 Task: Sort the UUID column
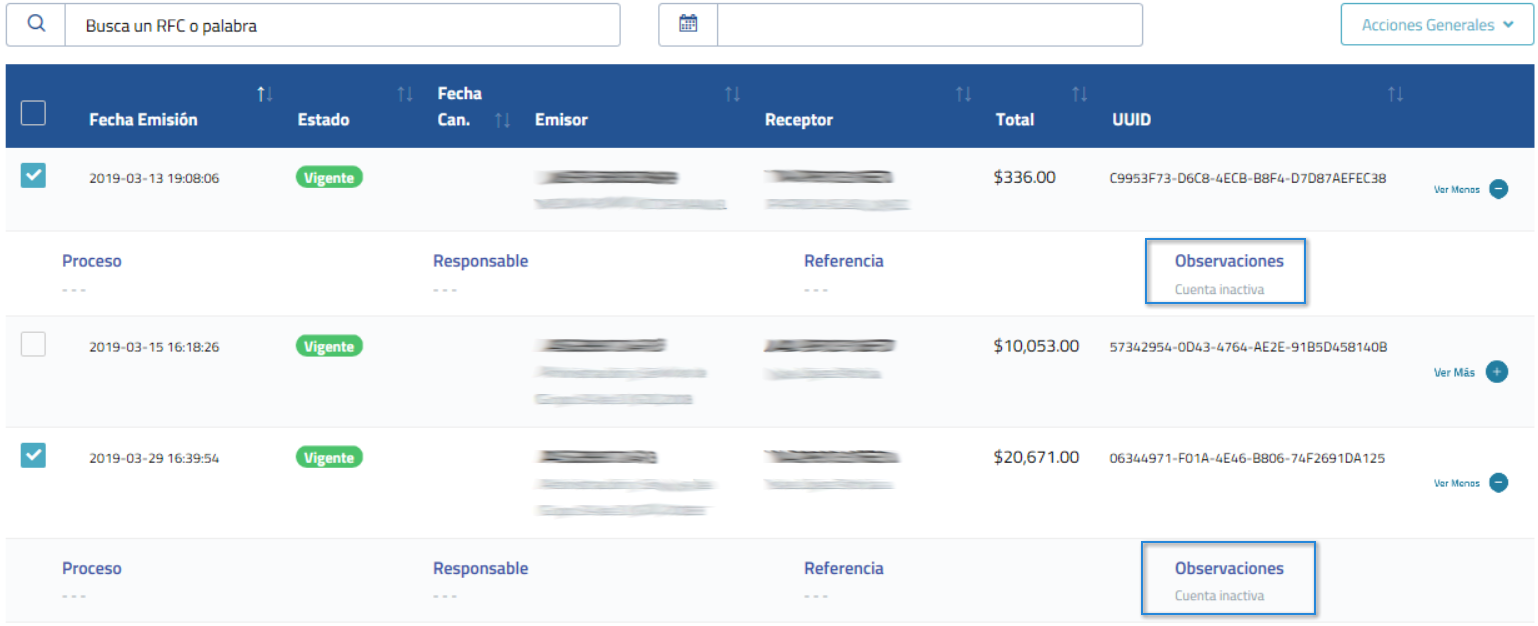pos(1396,93)
